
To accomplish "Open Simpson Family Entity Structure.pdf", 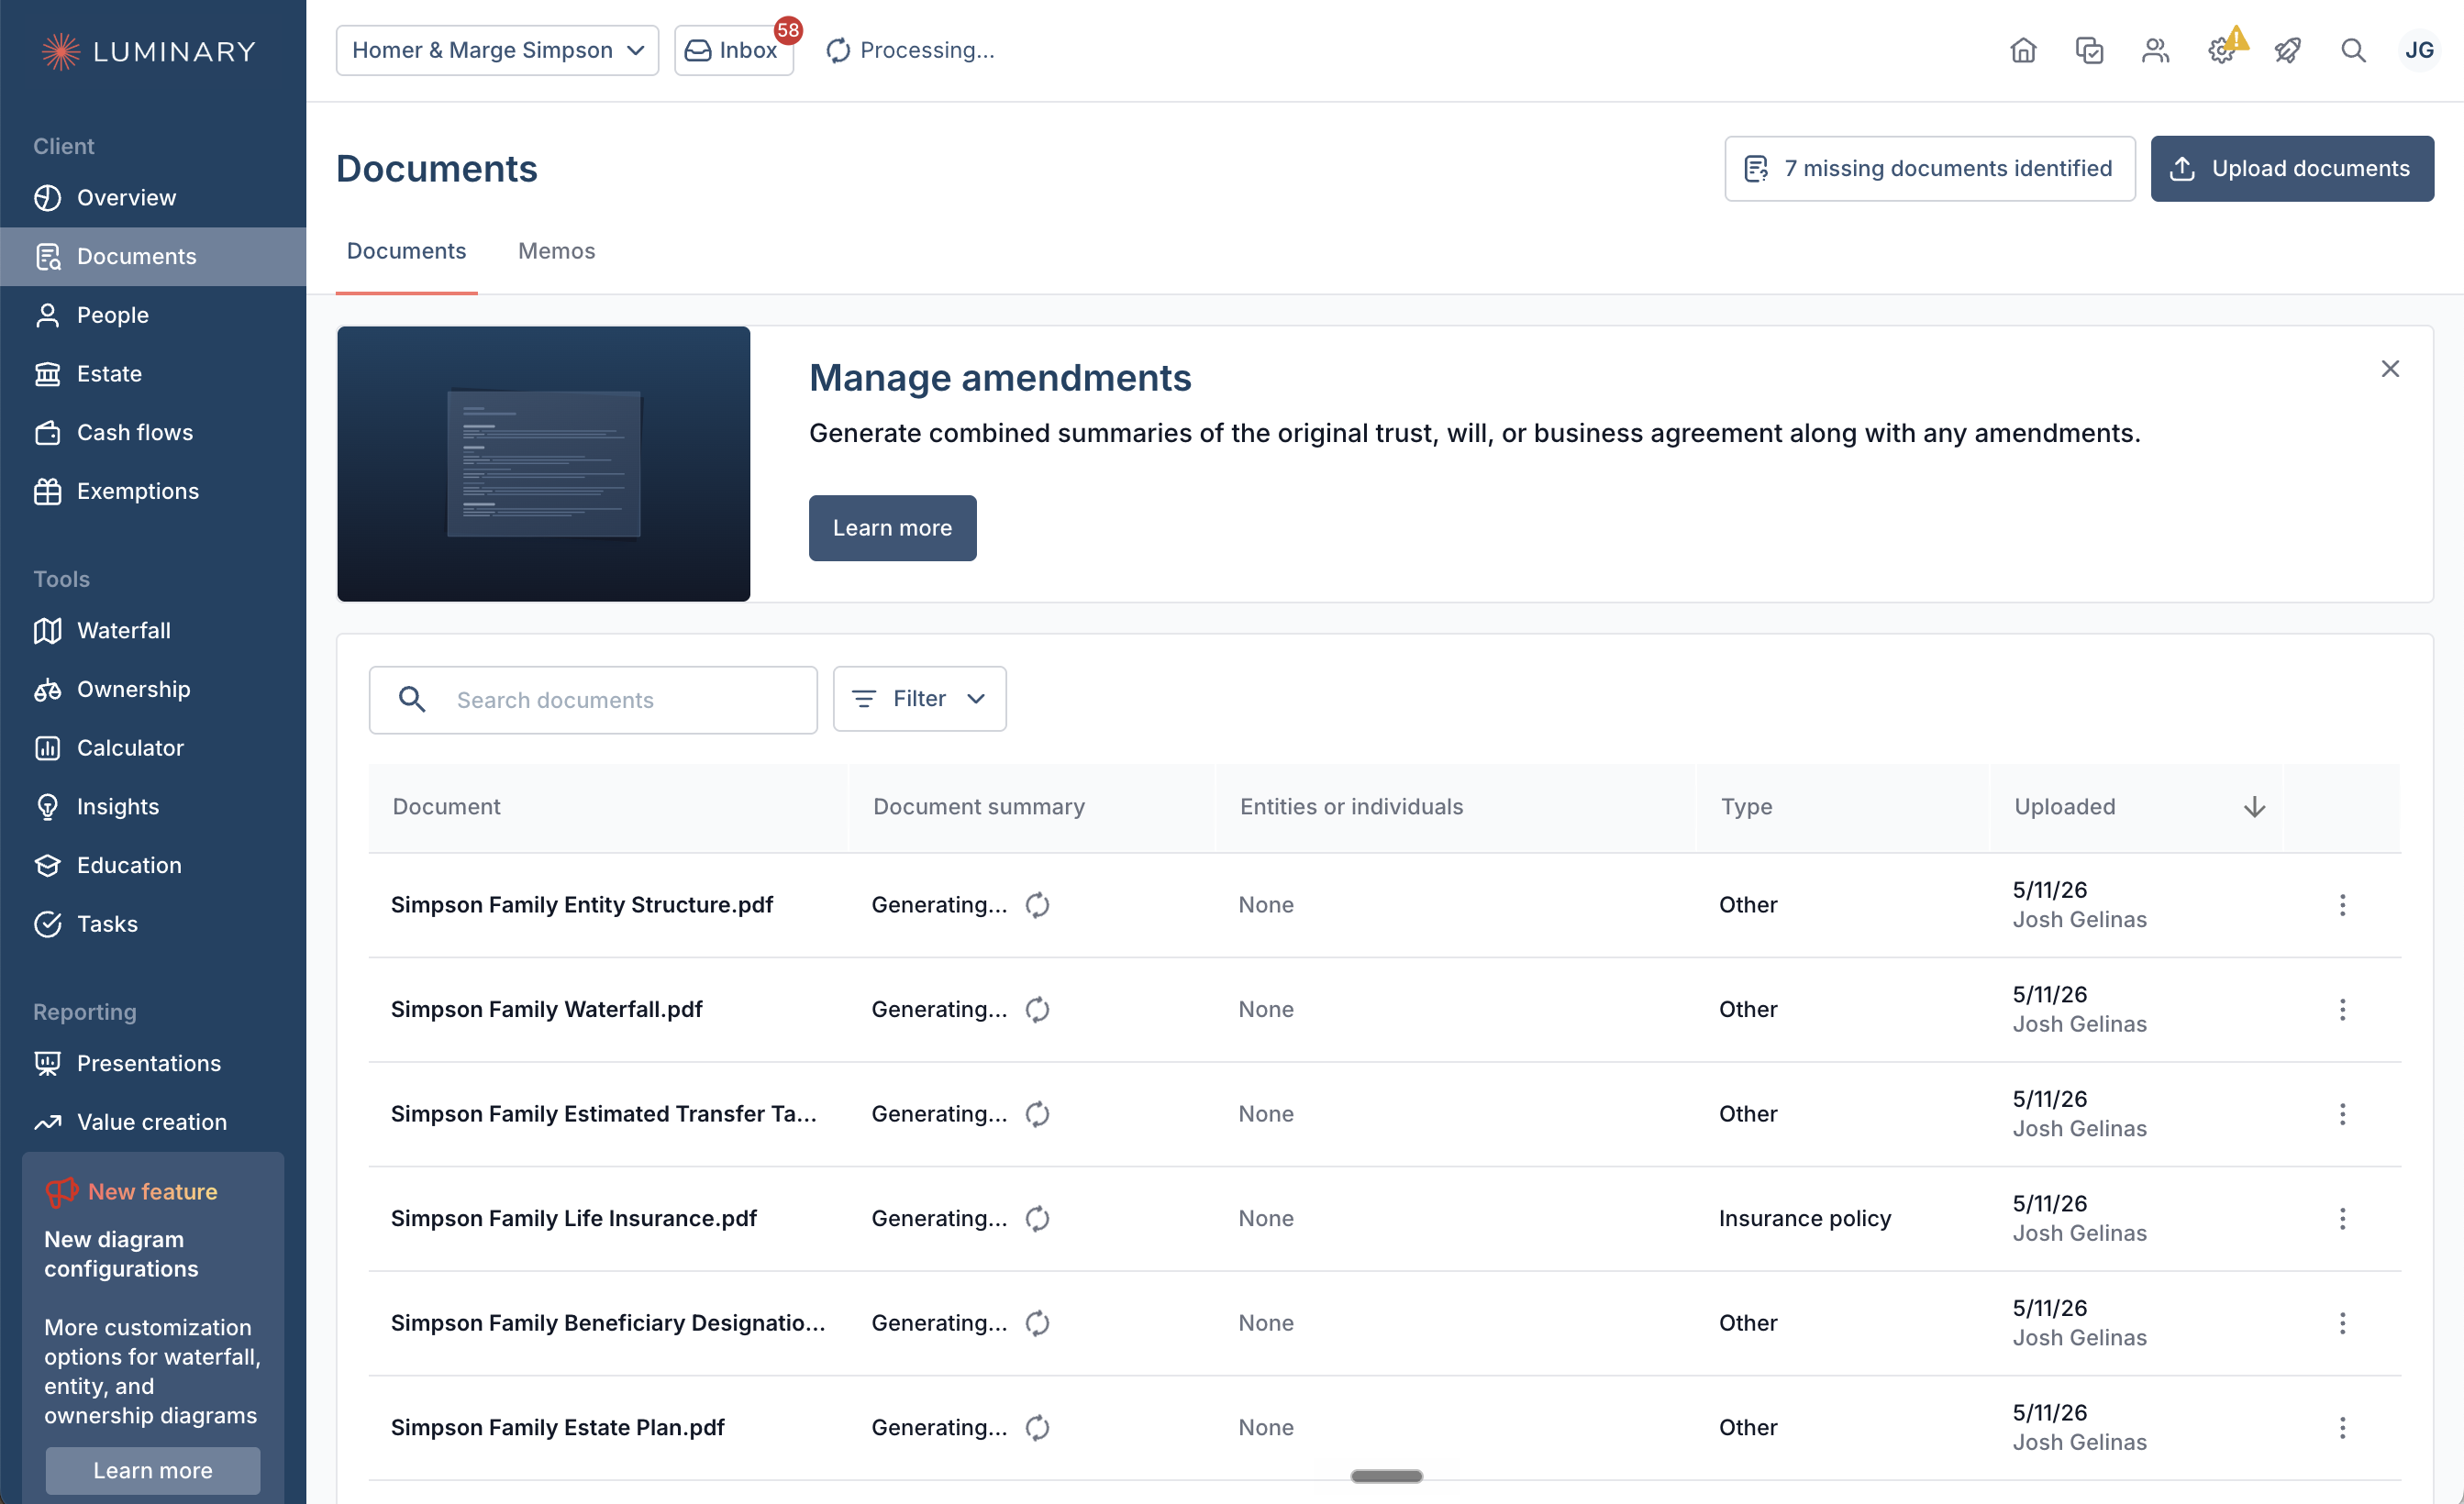I will [582, 905].
